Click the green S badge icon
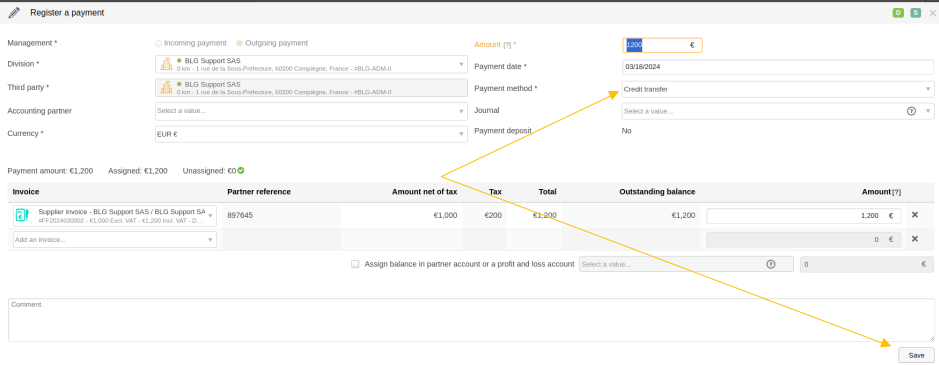The width and height of the screenshot is (939, 365). pos(915,13)
